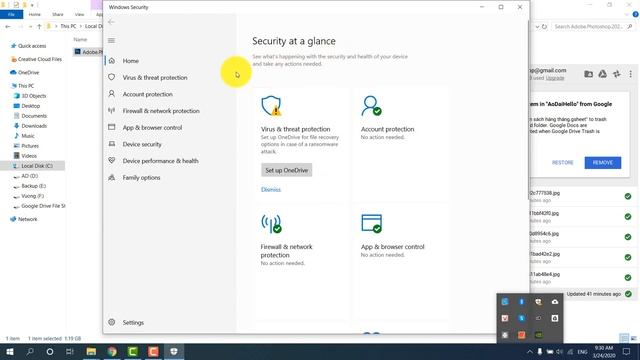This screenshot has width=640, height=360.
Task: Open the notification center icon
Action: coord(627,352)
